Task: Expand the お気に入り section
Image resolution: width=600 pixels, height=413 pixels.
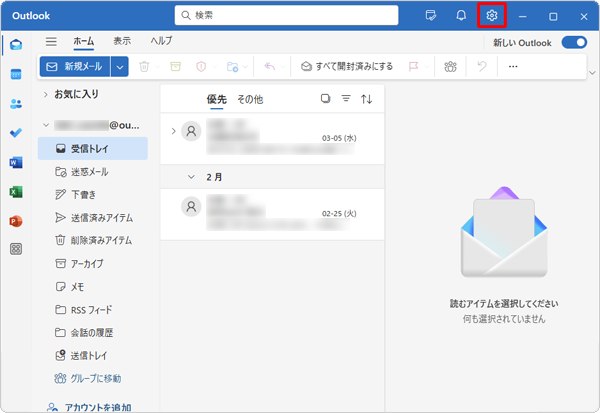Action: (x=46, y=94)
